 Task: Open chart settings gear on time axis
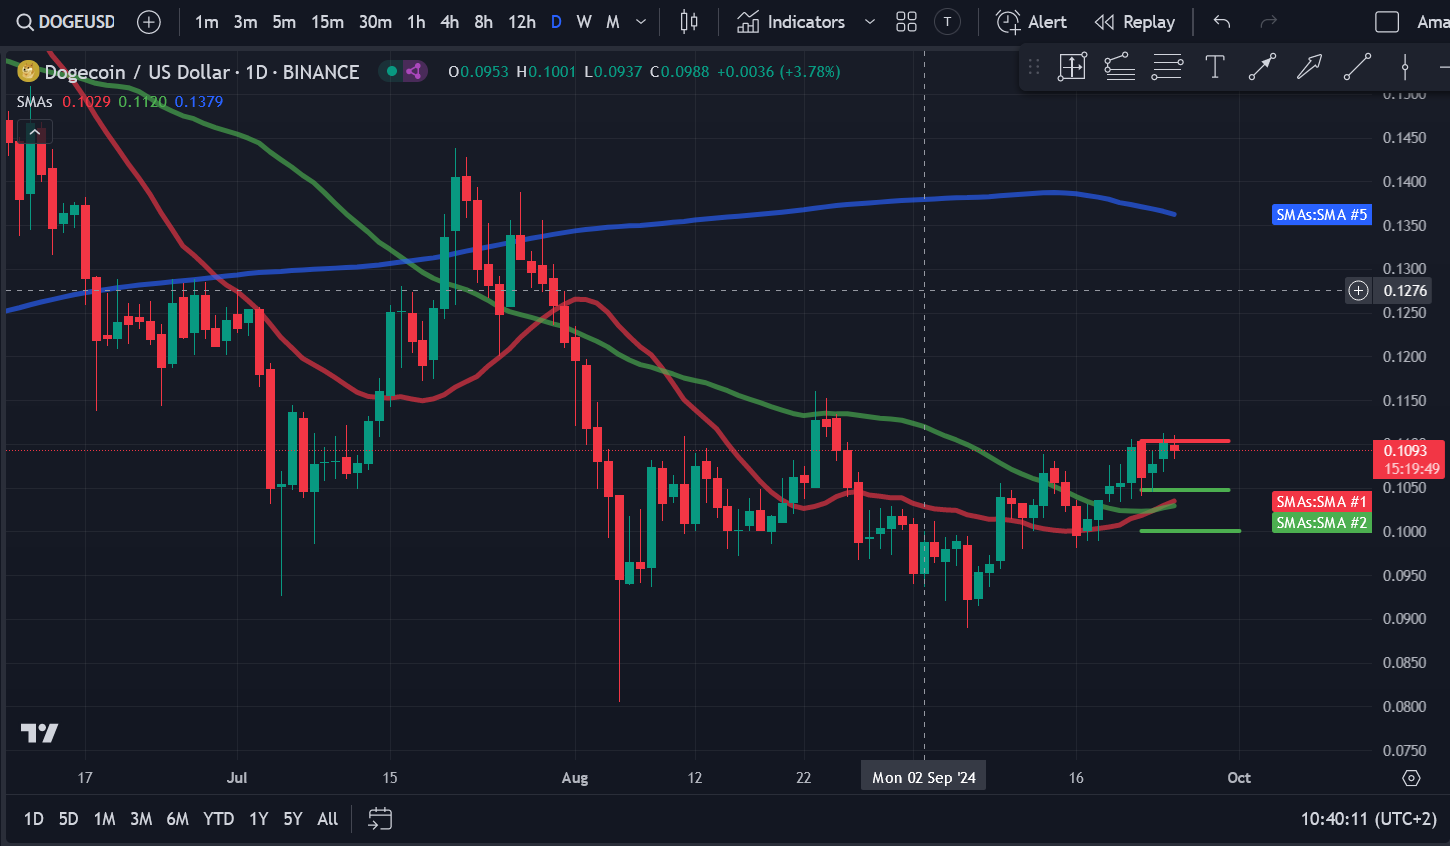pyautogui.click(x=1411, y=778)
